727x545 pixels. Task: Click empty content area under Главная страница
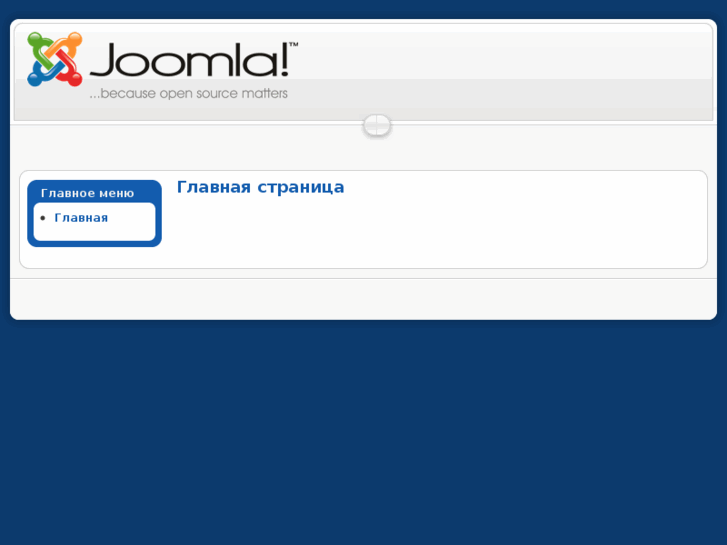click(x=436, y=232)
